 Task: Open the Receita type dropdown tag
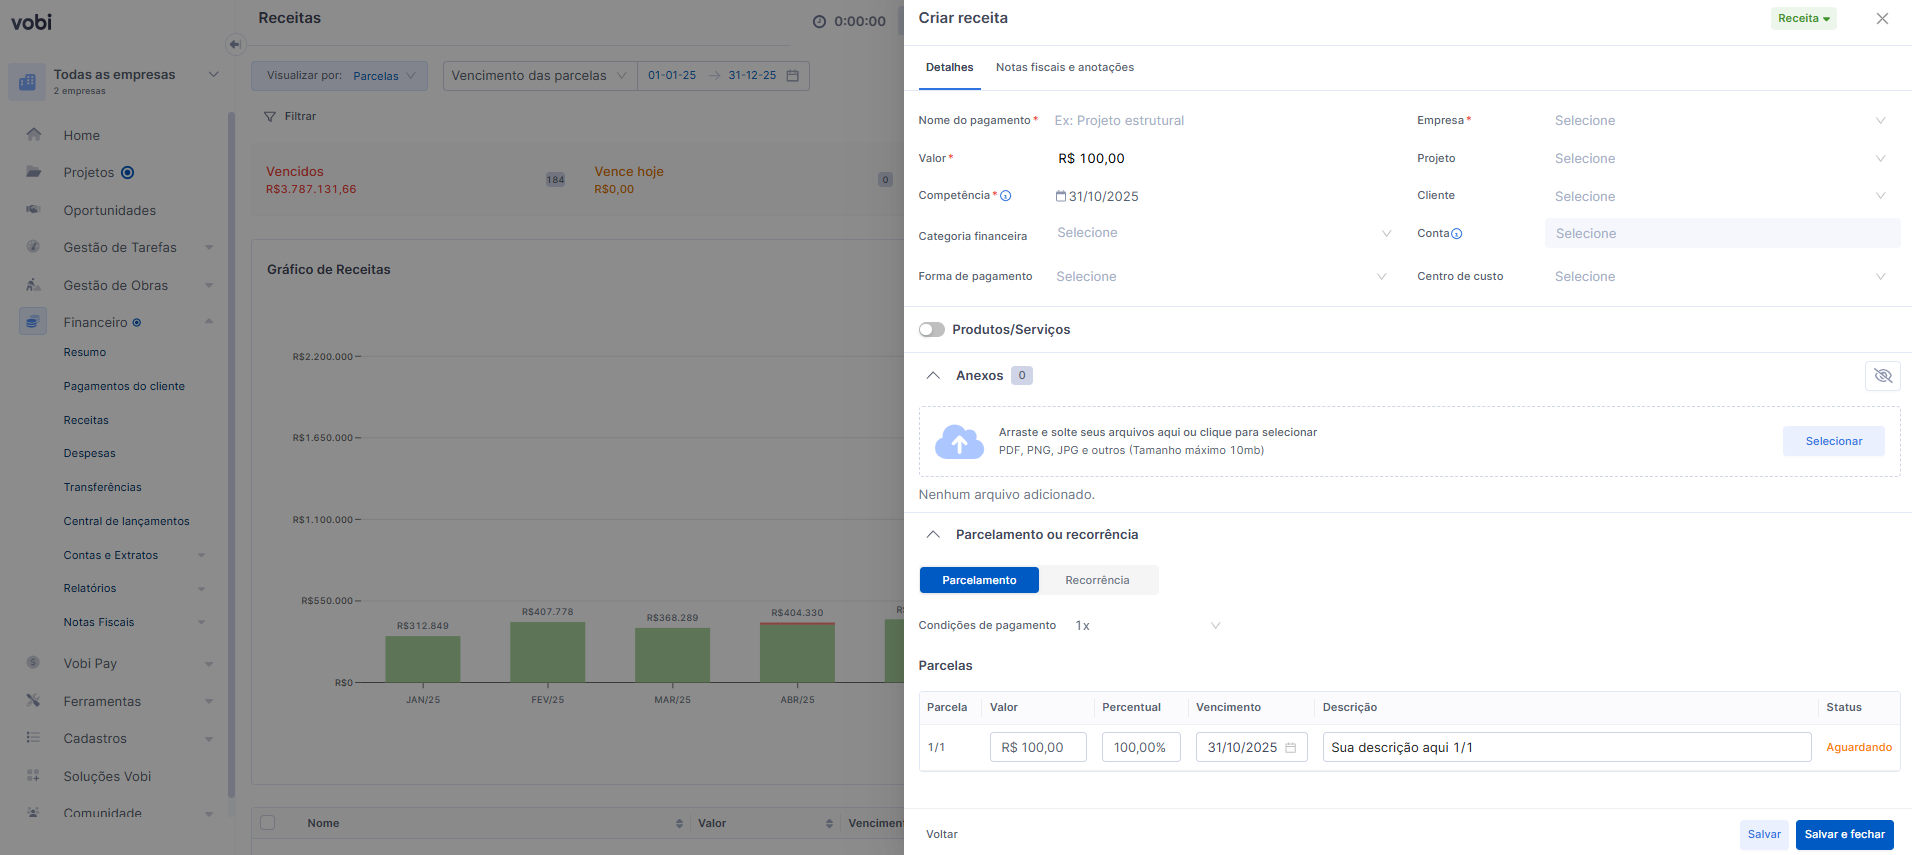(1803, 19)
